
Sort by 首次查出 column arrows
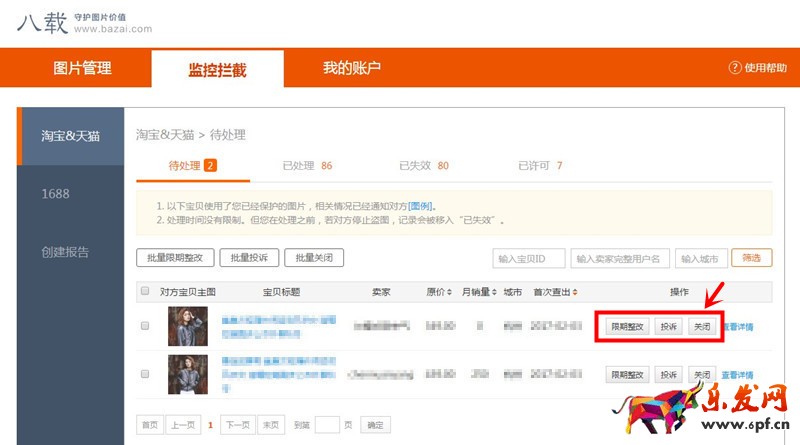tap(575, 292)
